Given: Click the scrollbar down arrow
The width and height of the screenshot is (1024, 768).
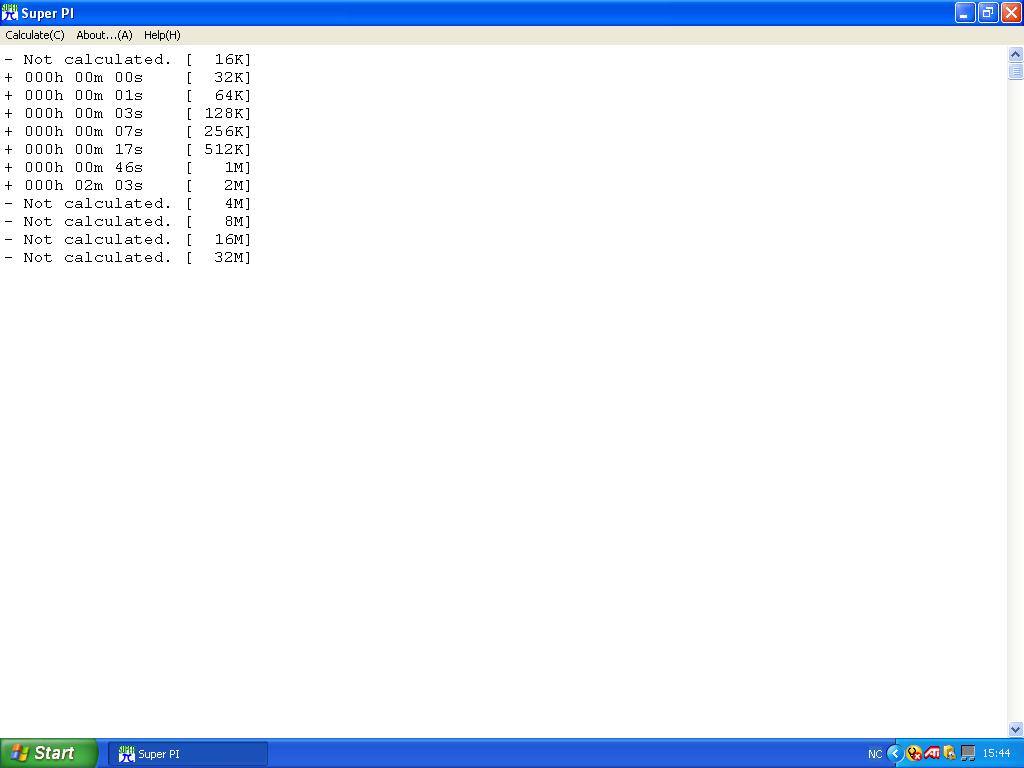Looking at the screenshot, I should [1016, 729].
